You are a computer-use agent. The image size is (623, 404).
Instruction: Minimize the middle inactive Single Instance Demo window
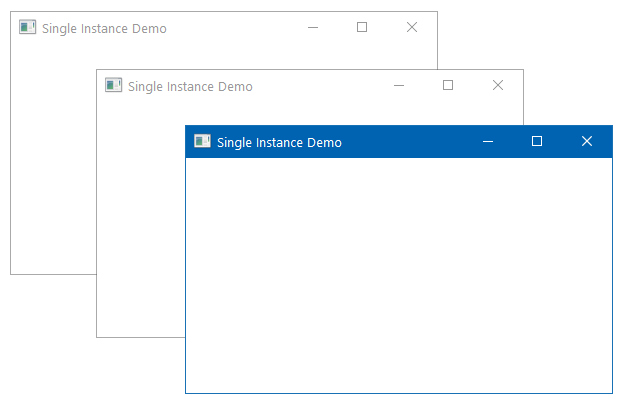click(399, 85)
